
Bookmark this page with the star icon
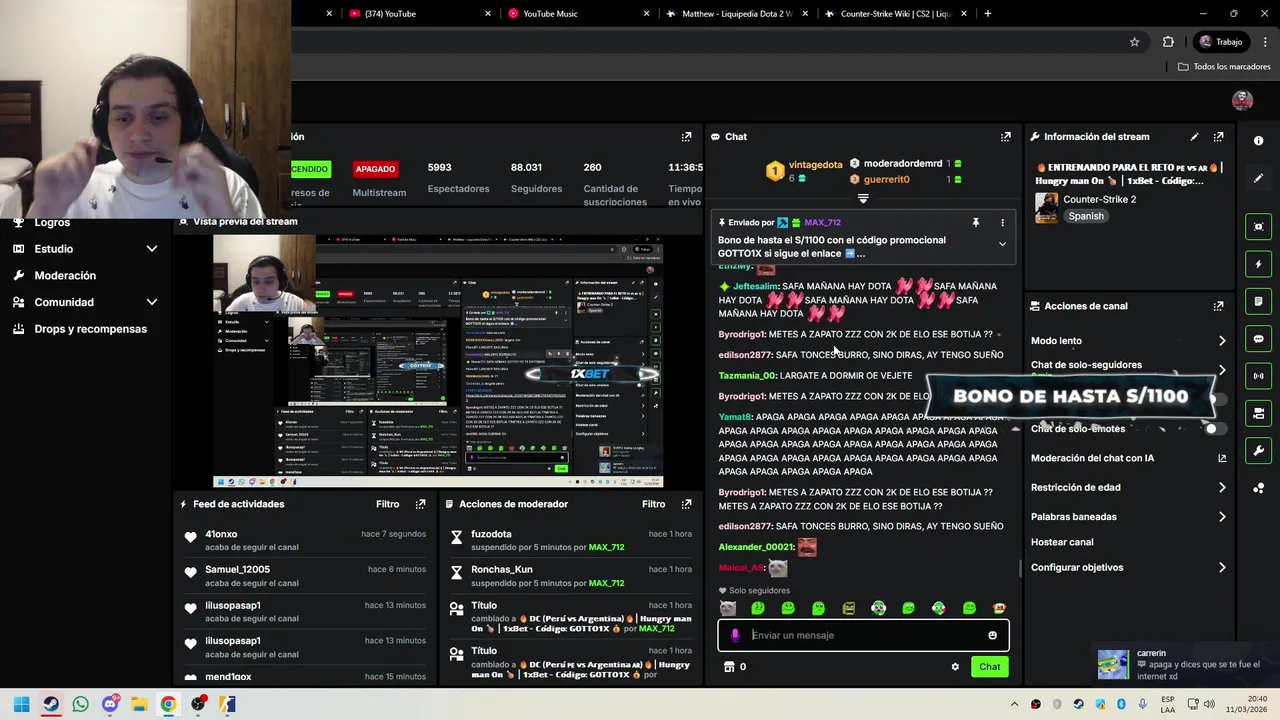click(x=1134, y=42)
